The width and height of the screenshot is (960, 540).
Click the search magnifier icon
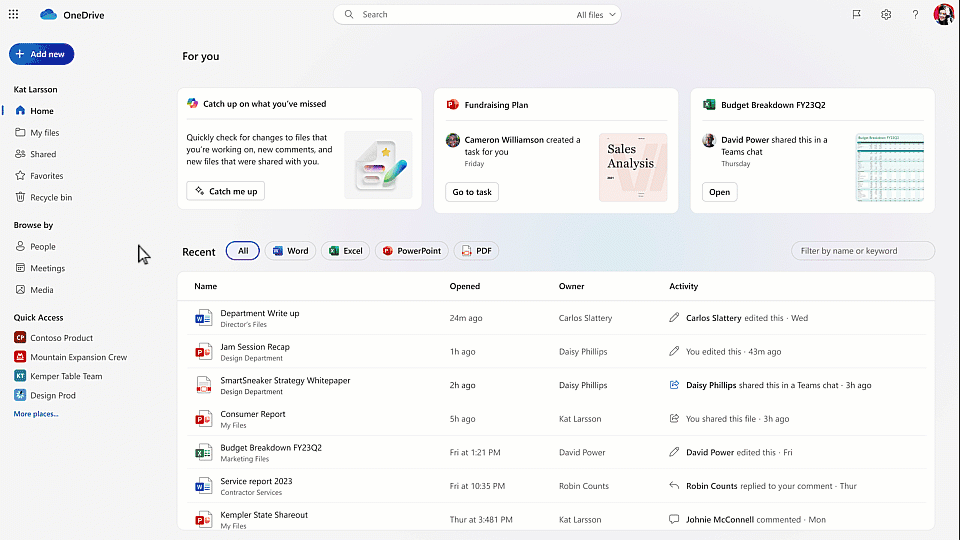tap(349, 14)
